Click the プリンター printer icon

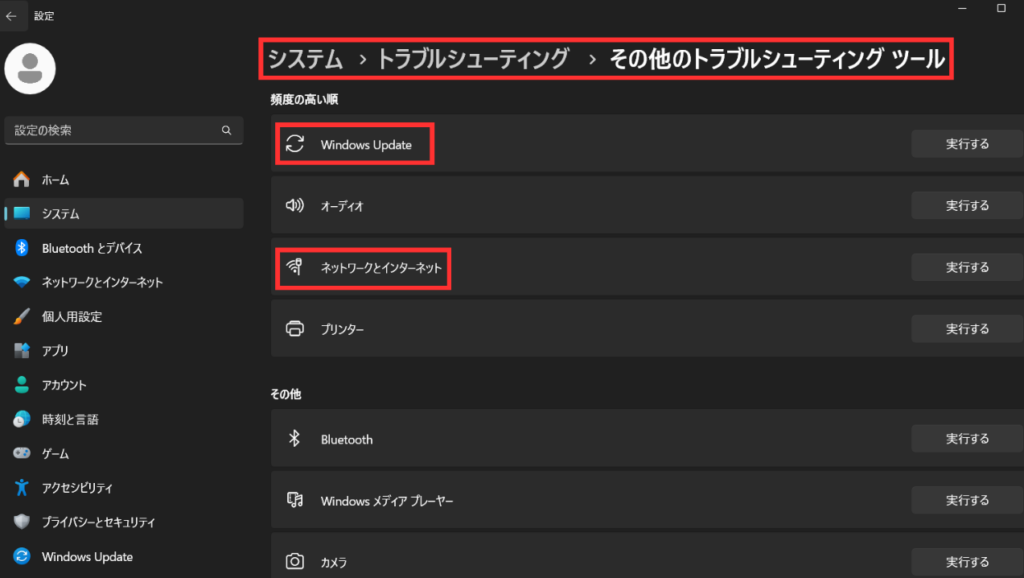coord(295,329)
